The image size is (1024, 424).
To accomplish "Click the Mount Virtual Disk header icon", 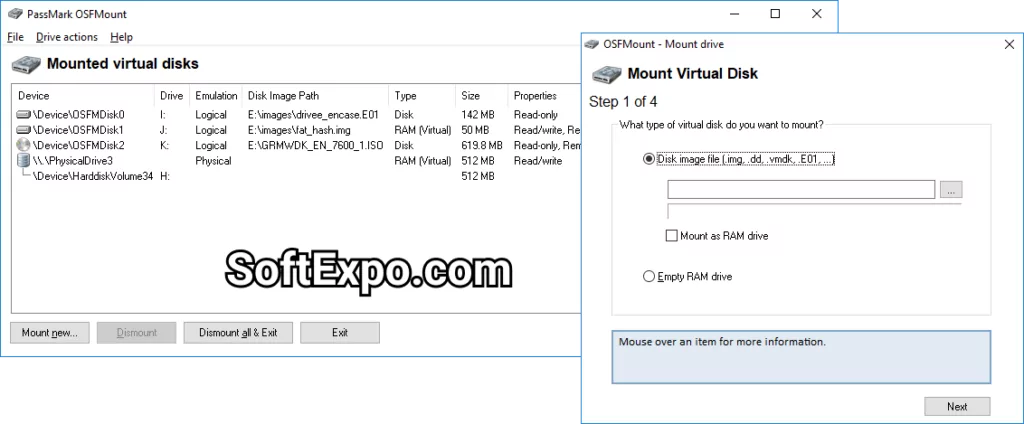I will click(x=606, y=73).
